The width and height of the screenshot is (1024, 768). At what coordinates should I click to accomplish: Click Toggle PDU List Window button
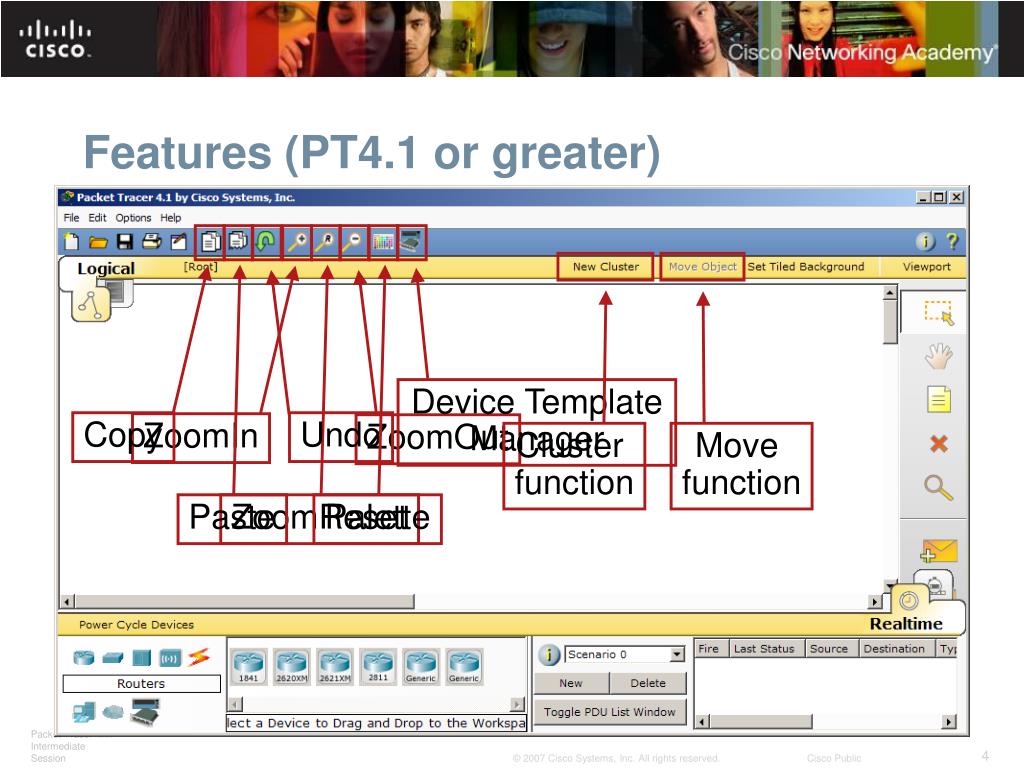coord(610,712)
